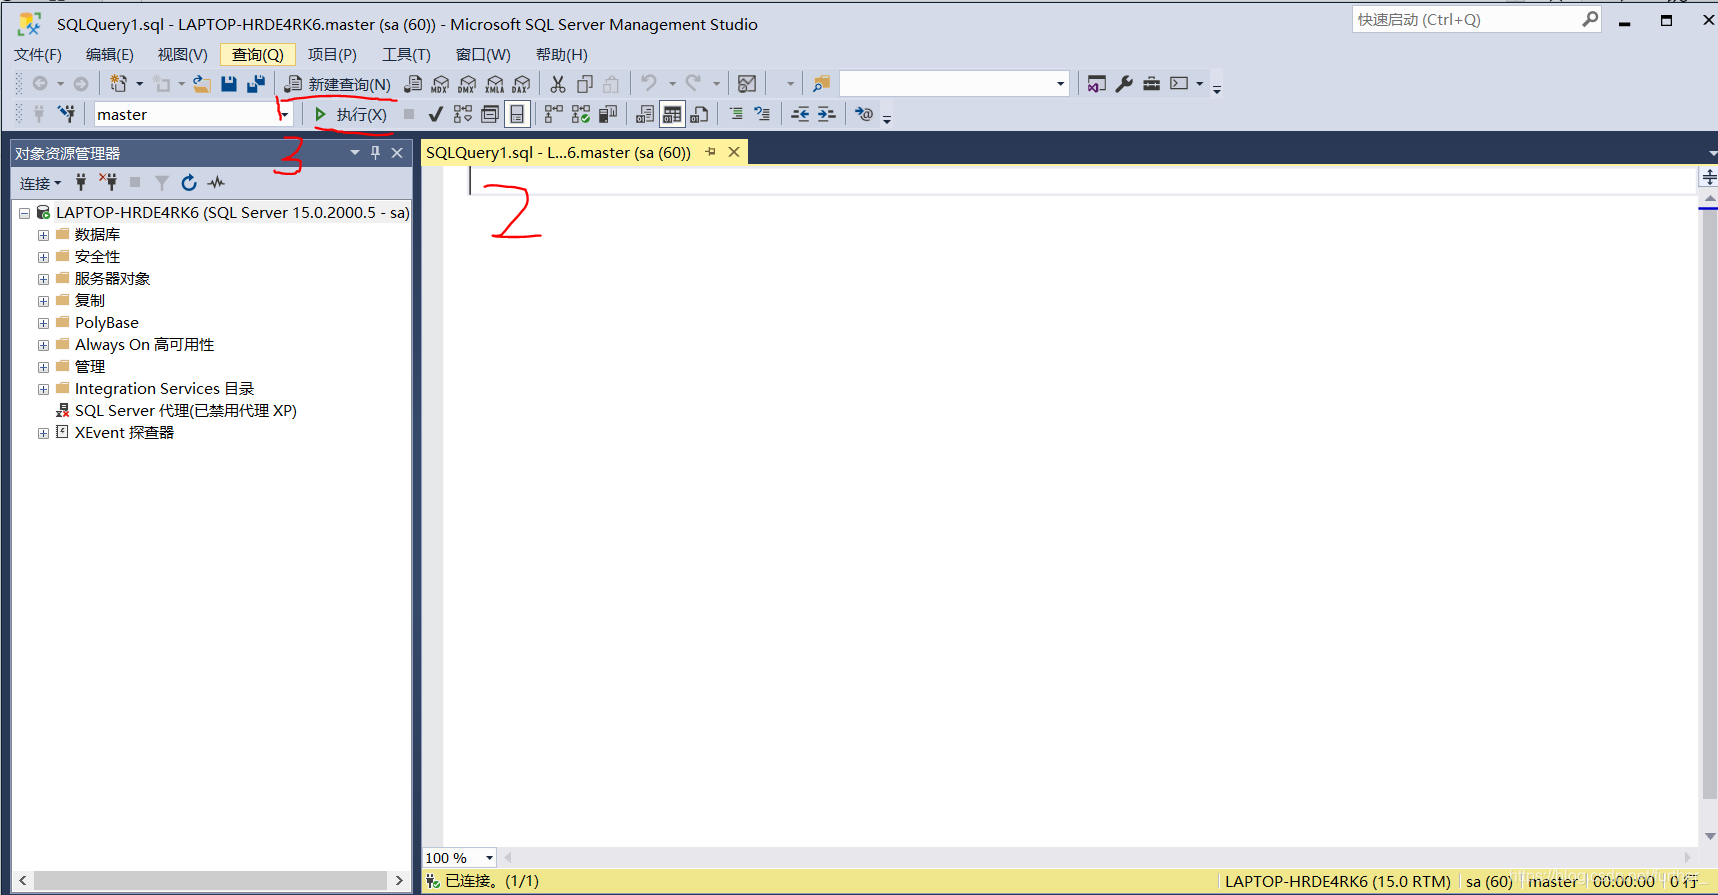
Task: Click the Decrease Indent icon
Action: click(800, 114)
